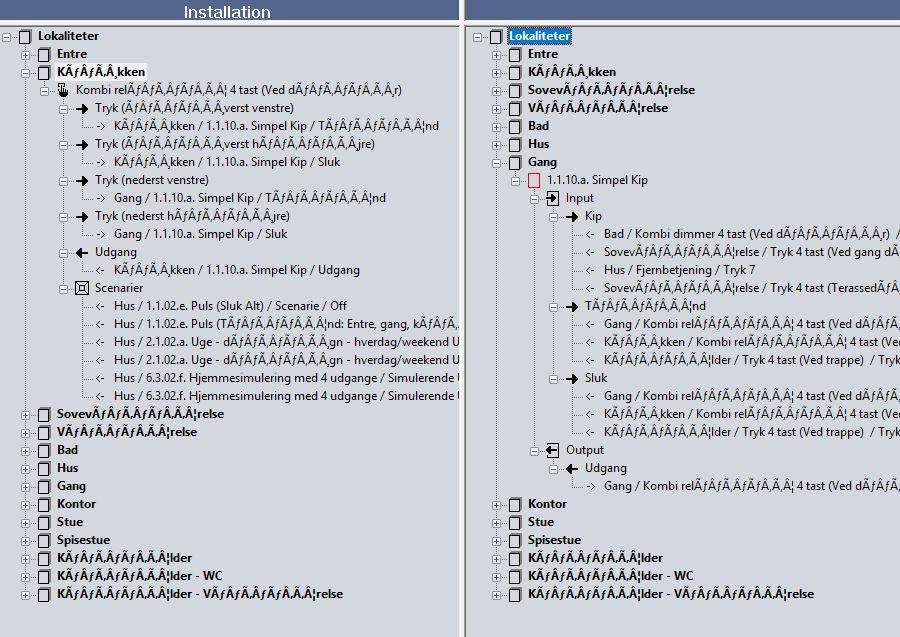The height and width of the screenshot is (637, 900).
Task: Select Hus / Fjernbetjening / Tryk 7 entry
Action: [679, 270]
